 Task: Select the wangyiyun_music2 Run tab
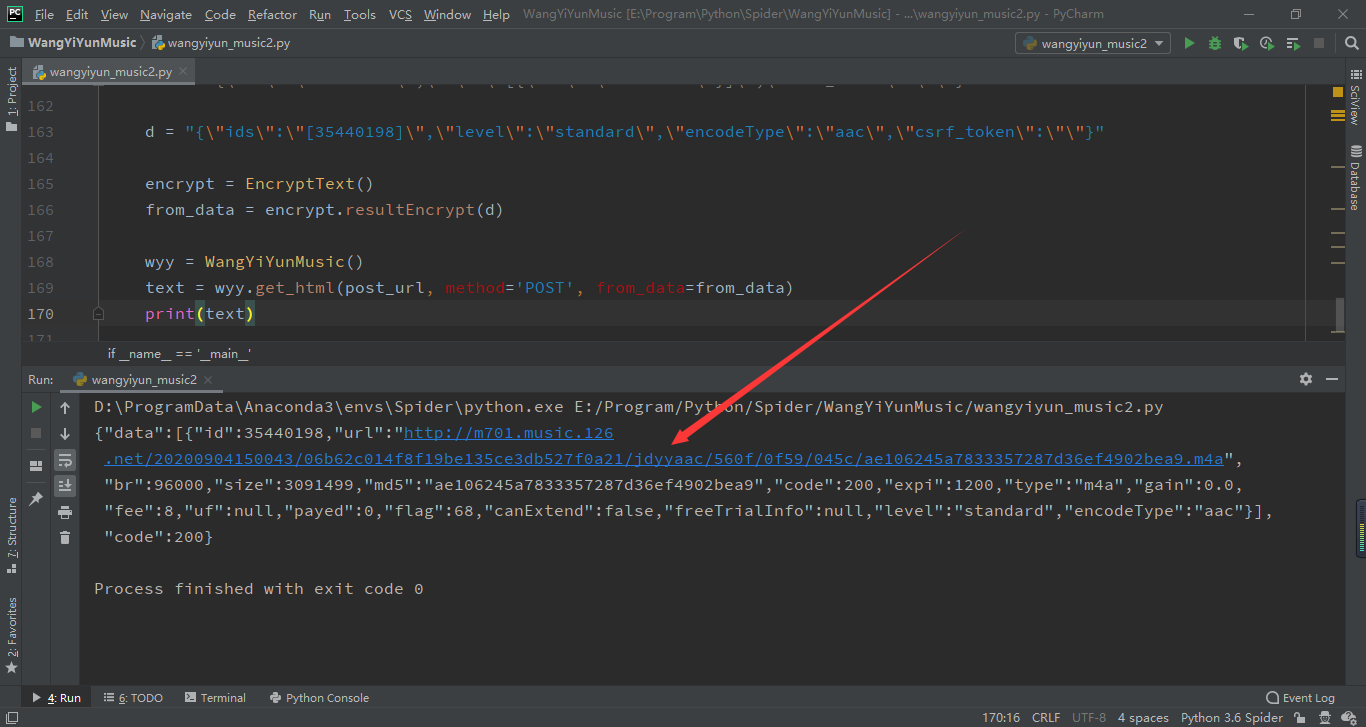144,379
